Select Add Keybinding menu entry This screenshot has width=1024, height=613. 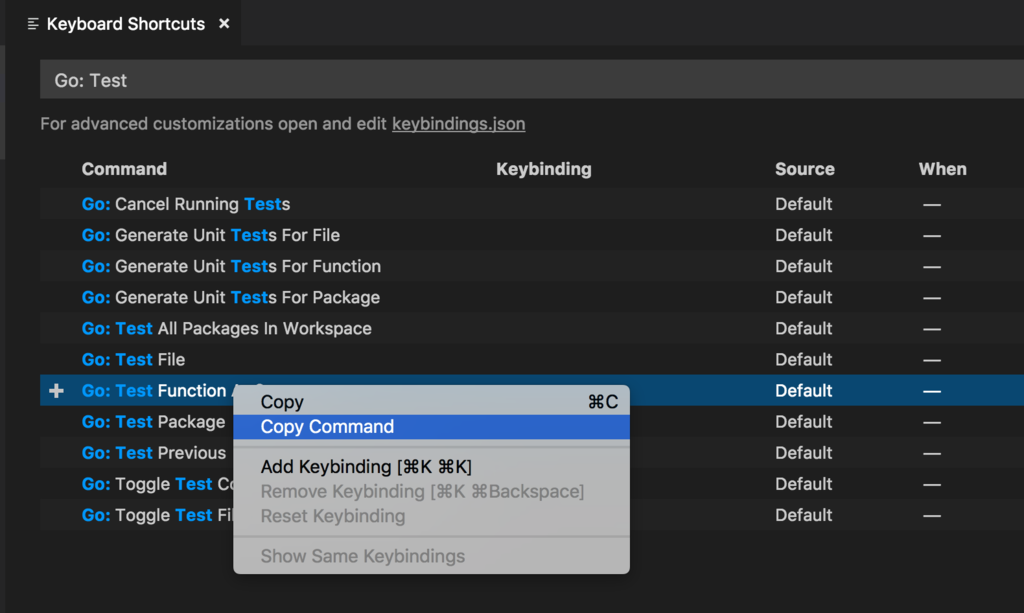tap(432, 467)
